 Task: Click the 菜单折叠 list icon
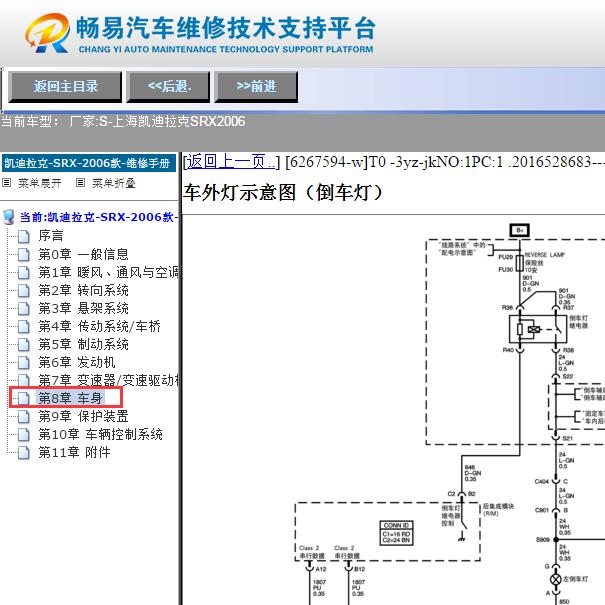click(x=80, y=183)
